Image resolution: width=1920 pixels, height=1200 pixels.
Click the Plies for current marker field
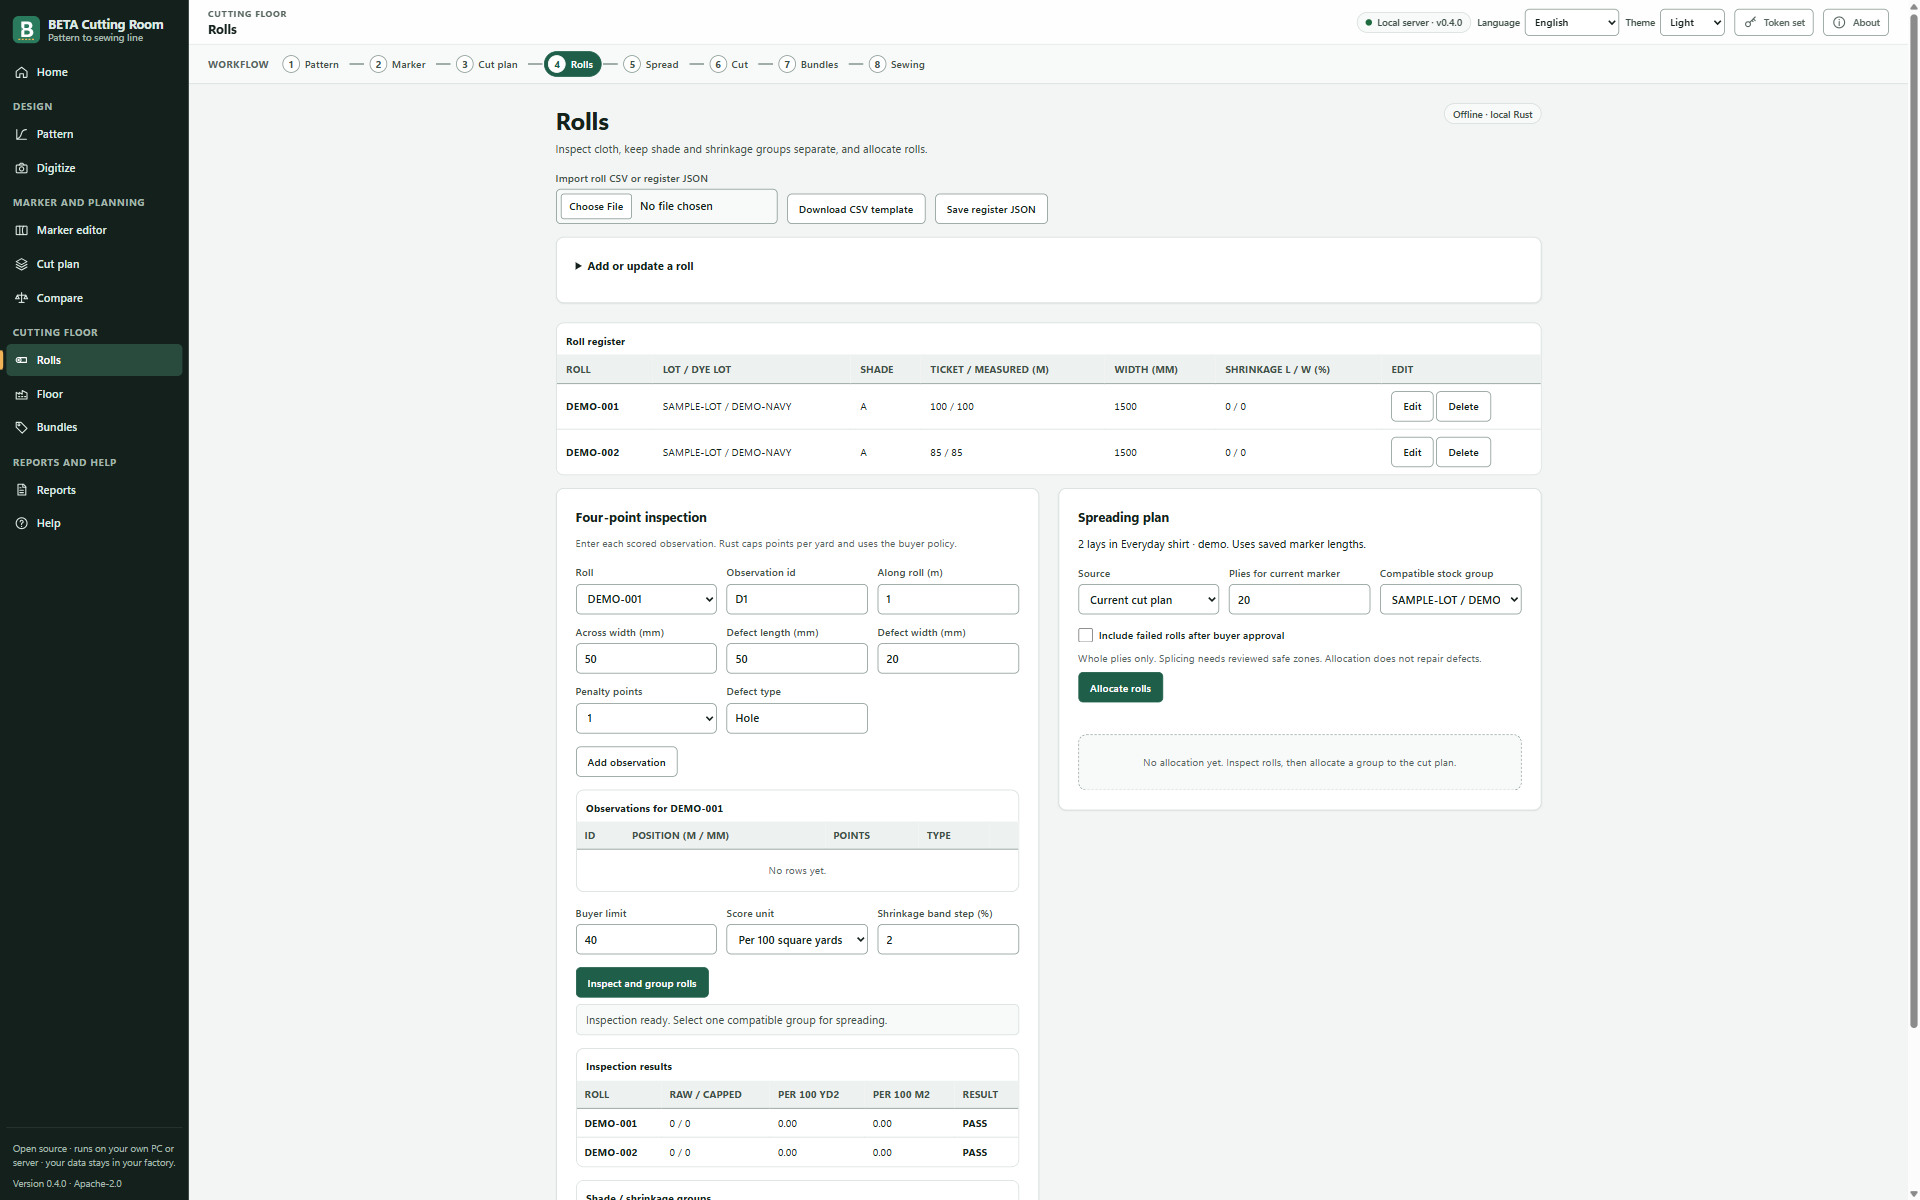click(x=1299, y=599)
